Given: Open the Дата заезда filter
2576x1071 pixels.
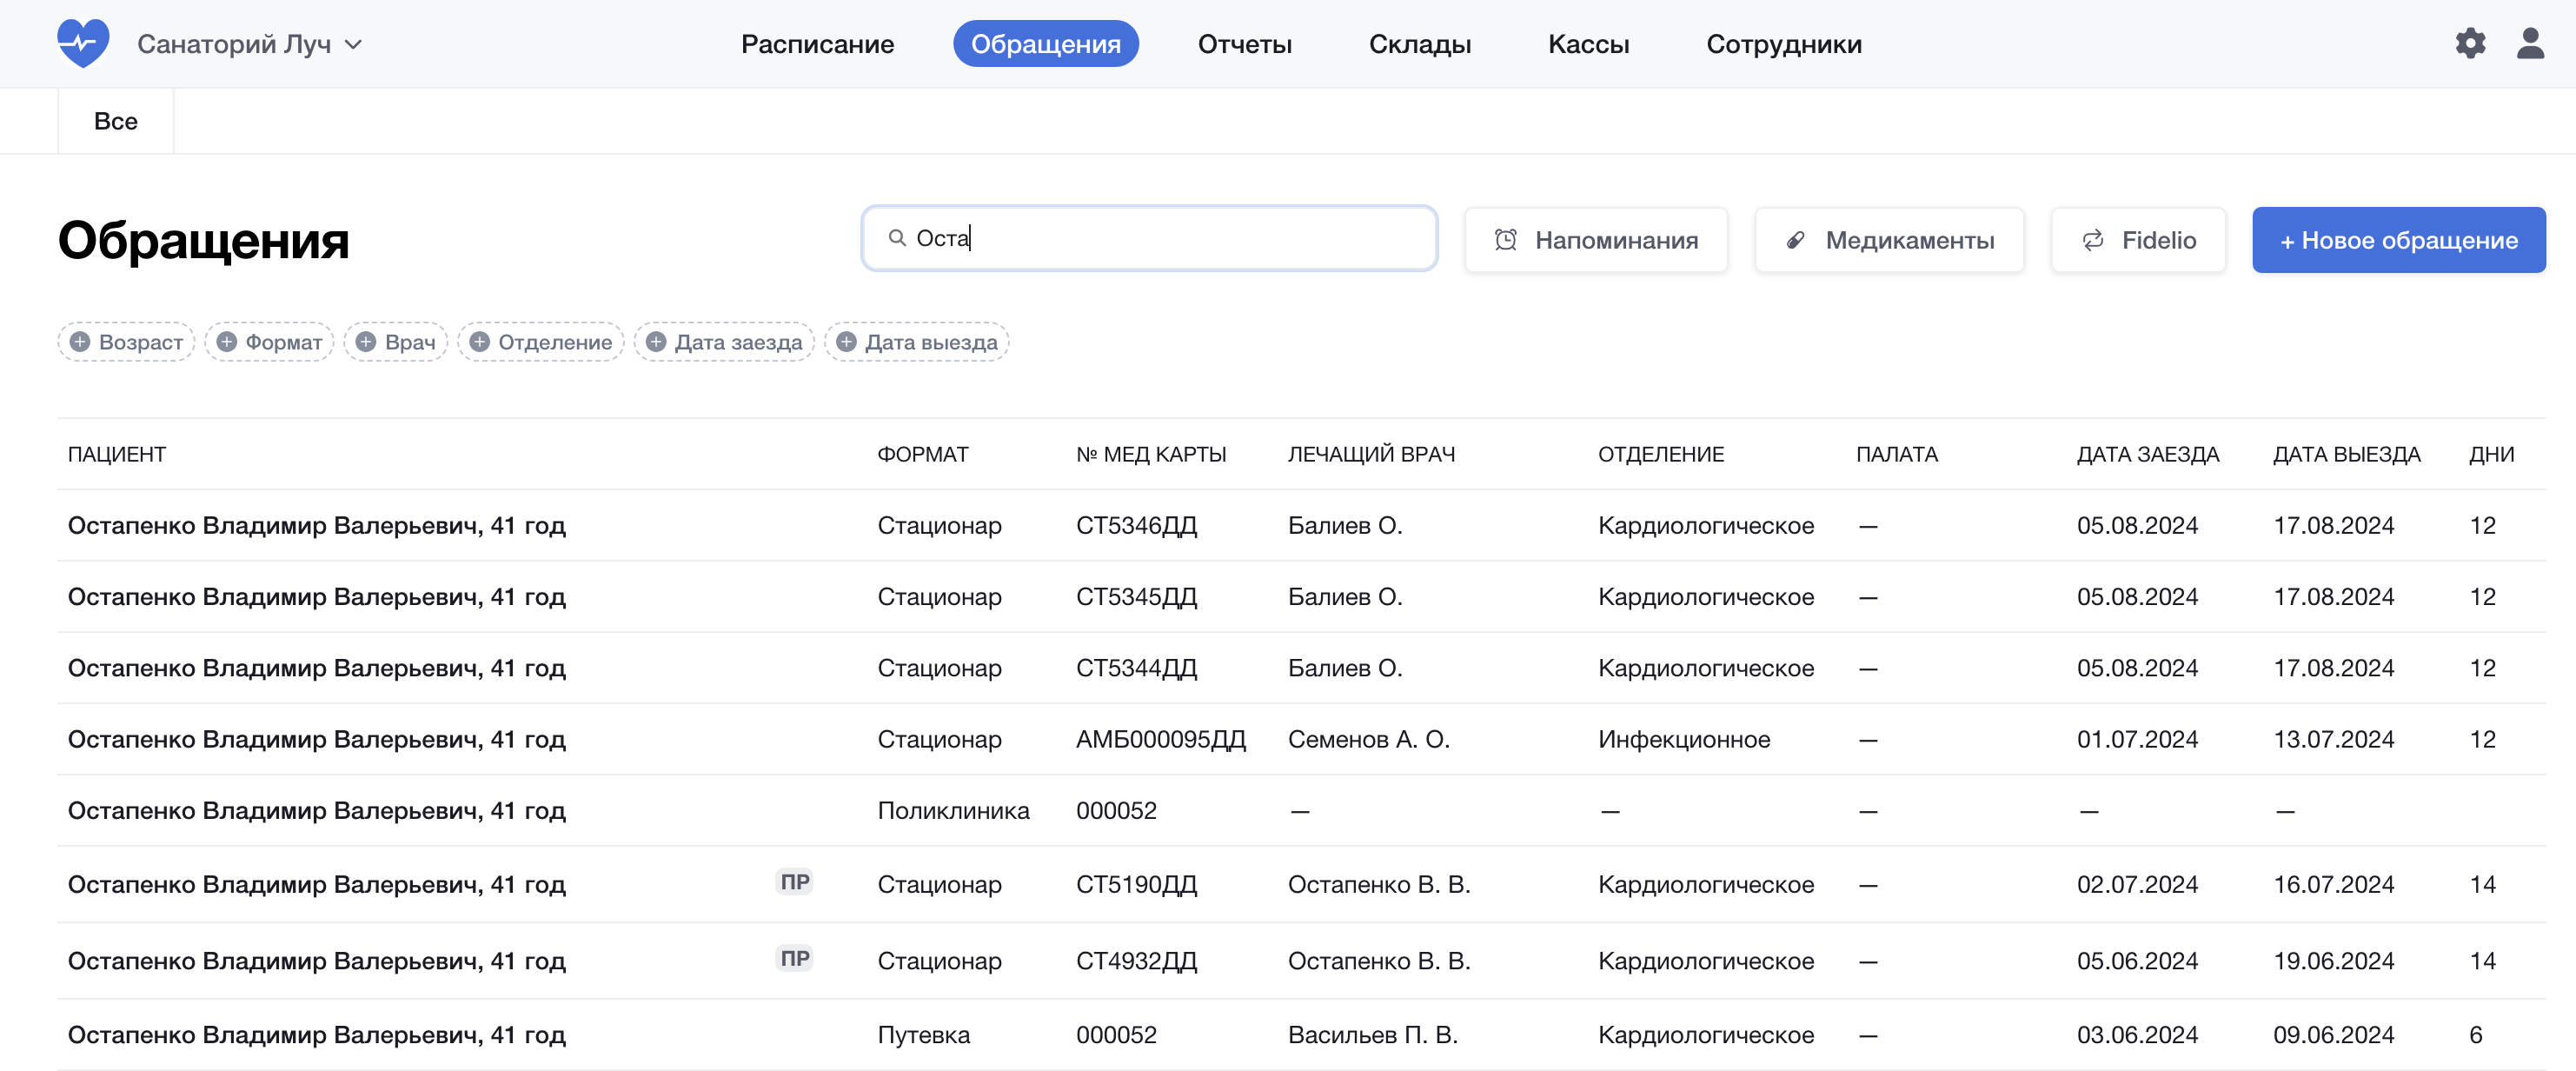Looking at the screenshot, I should coord(723,342).
